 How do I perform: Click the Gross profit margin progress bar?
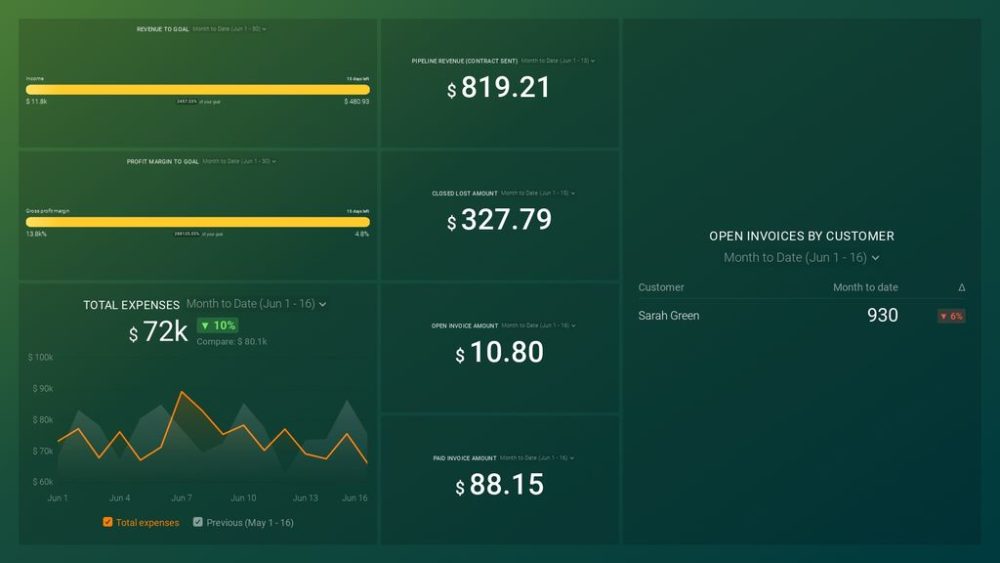pyautogui.click(x=197, y=222)
